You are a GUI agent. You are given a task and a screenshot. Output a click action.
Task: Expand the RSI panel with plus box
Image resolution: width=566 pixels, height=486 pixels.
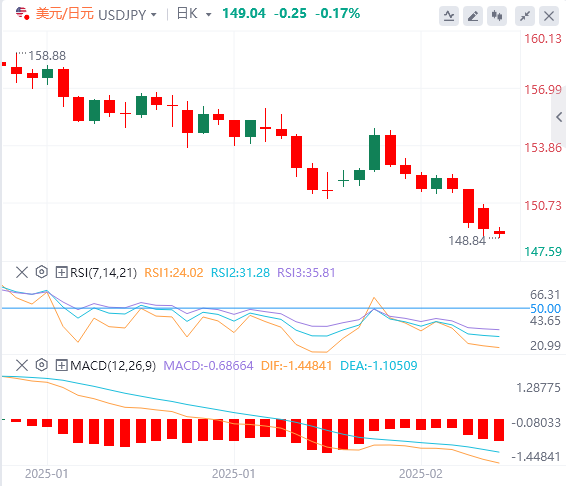point(61,272)
